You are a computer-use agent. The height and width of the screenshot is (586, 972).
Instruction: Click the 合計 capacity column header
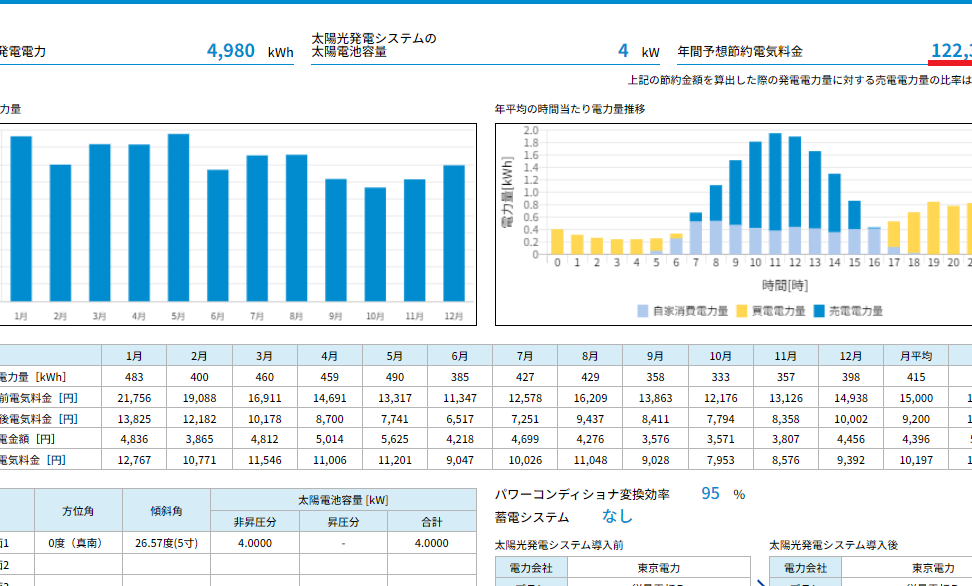[x=432, y=522]
